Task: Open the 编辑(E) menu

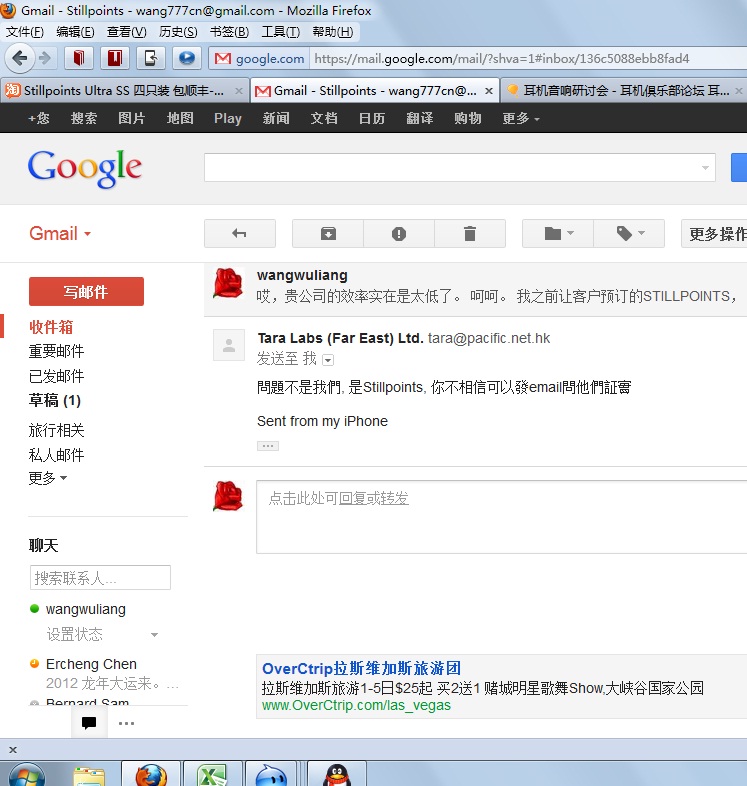Action: [75, 32]
